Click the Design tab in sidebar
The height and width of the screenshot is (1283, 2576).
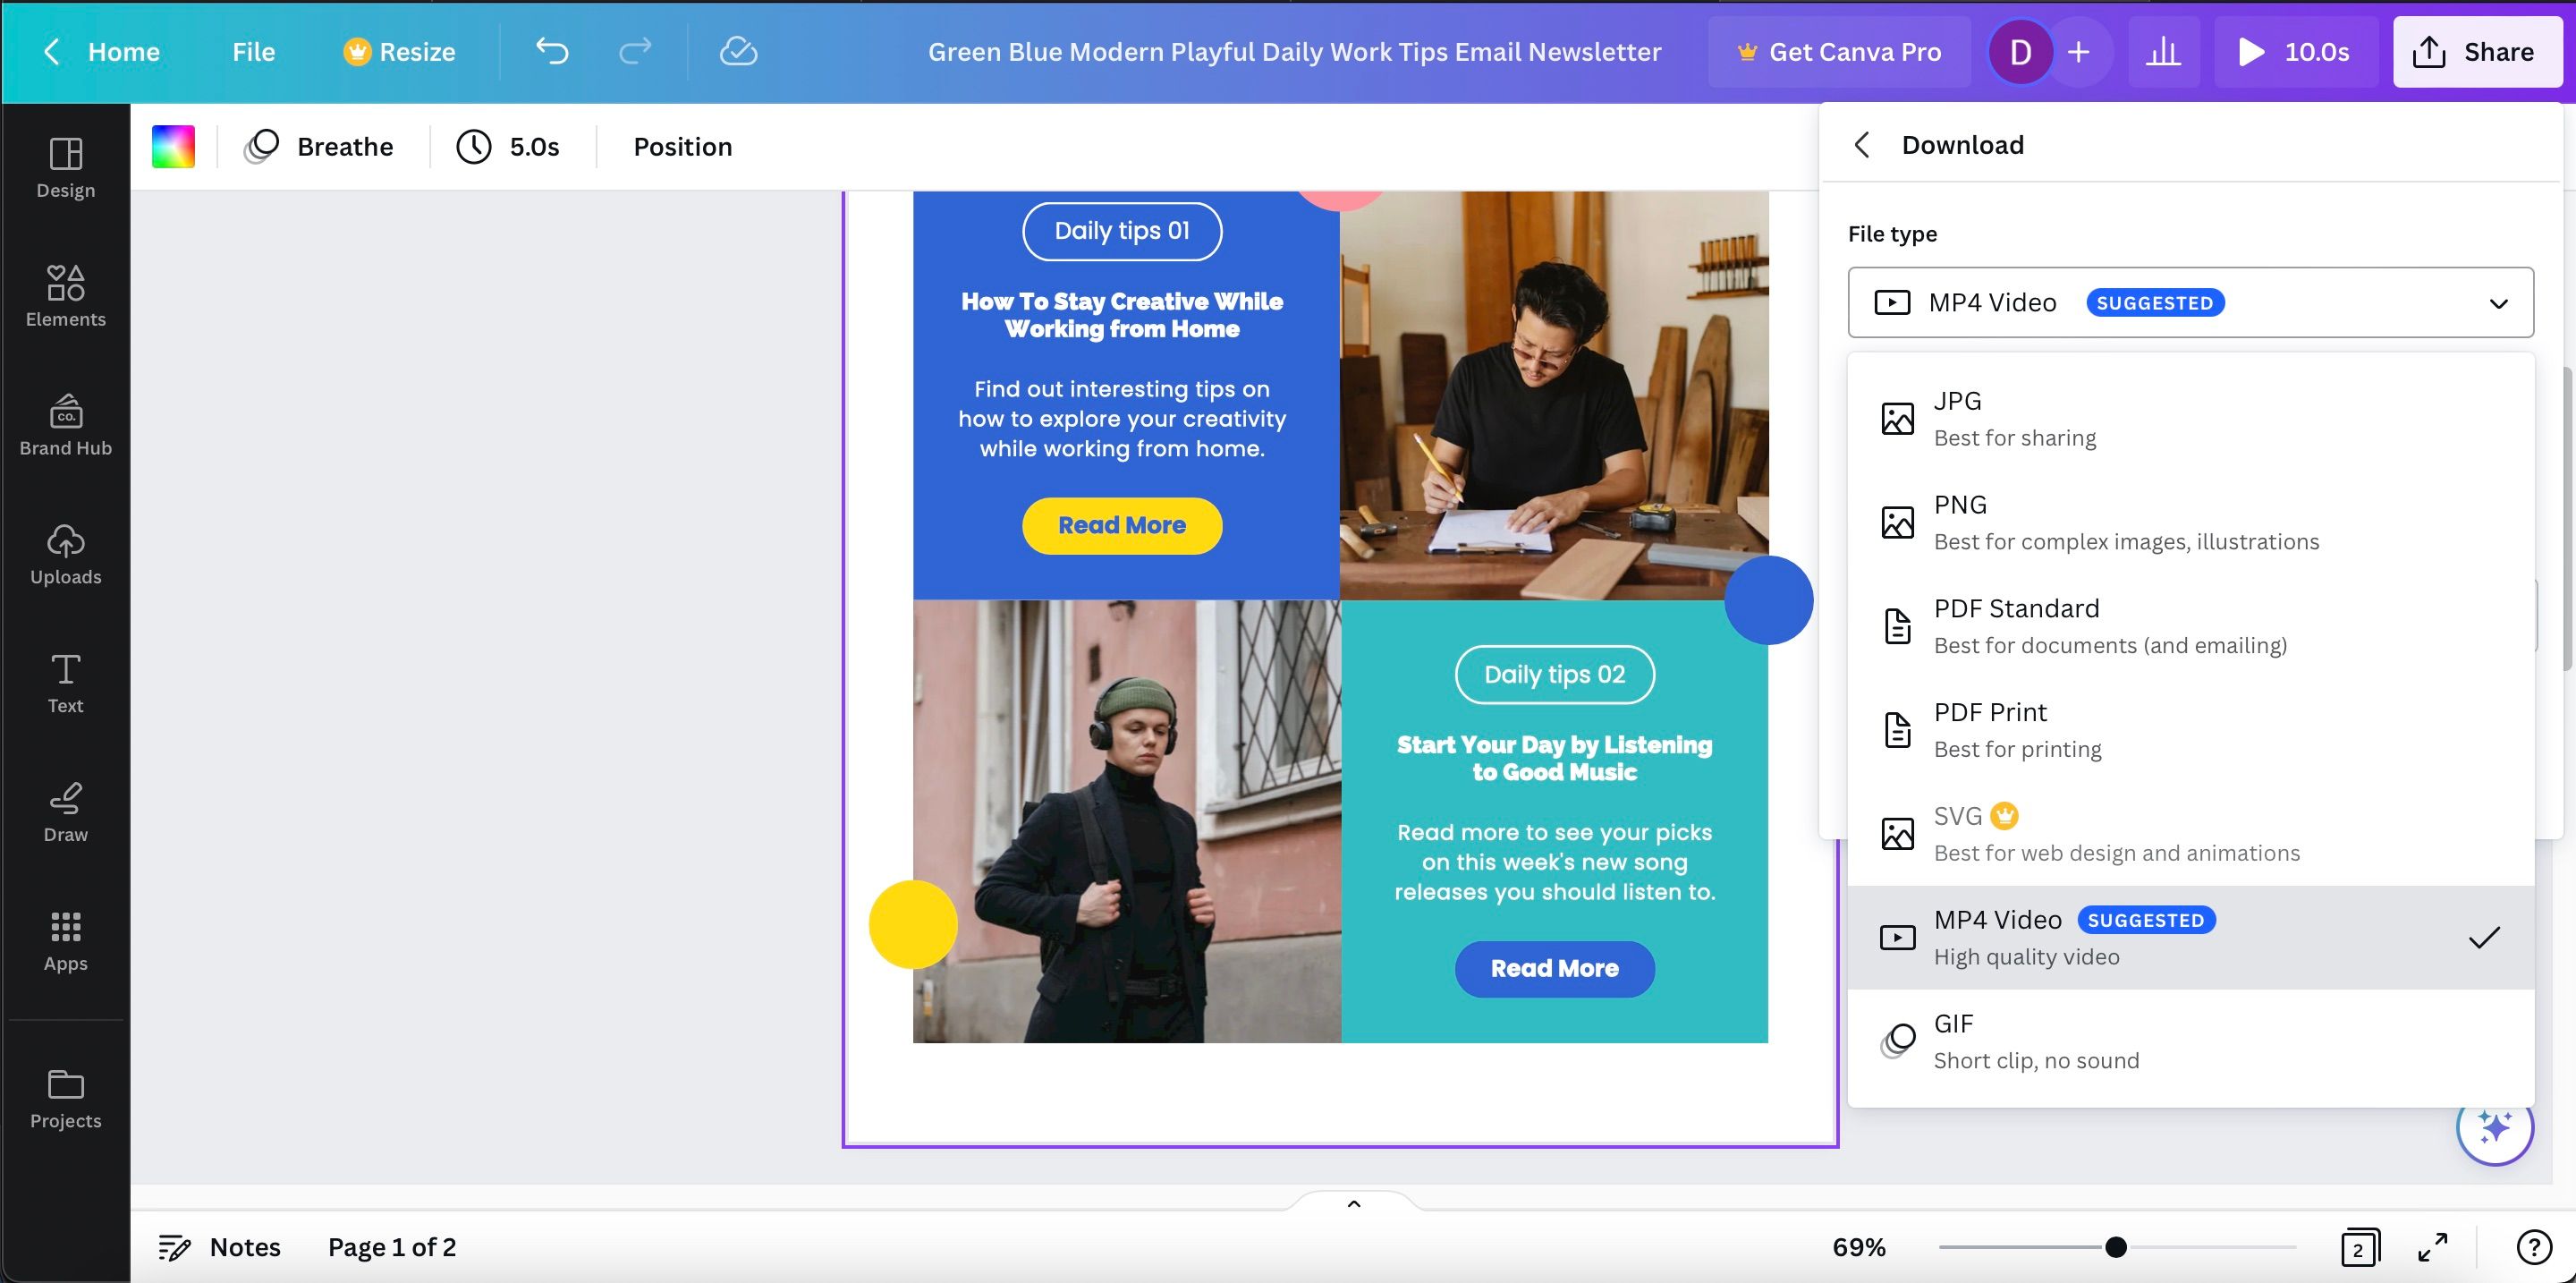(x=65, y=163)
